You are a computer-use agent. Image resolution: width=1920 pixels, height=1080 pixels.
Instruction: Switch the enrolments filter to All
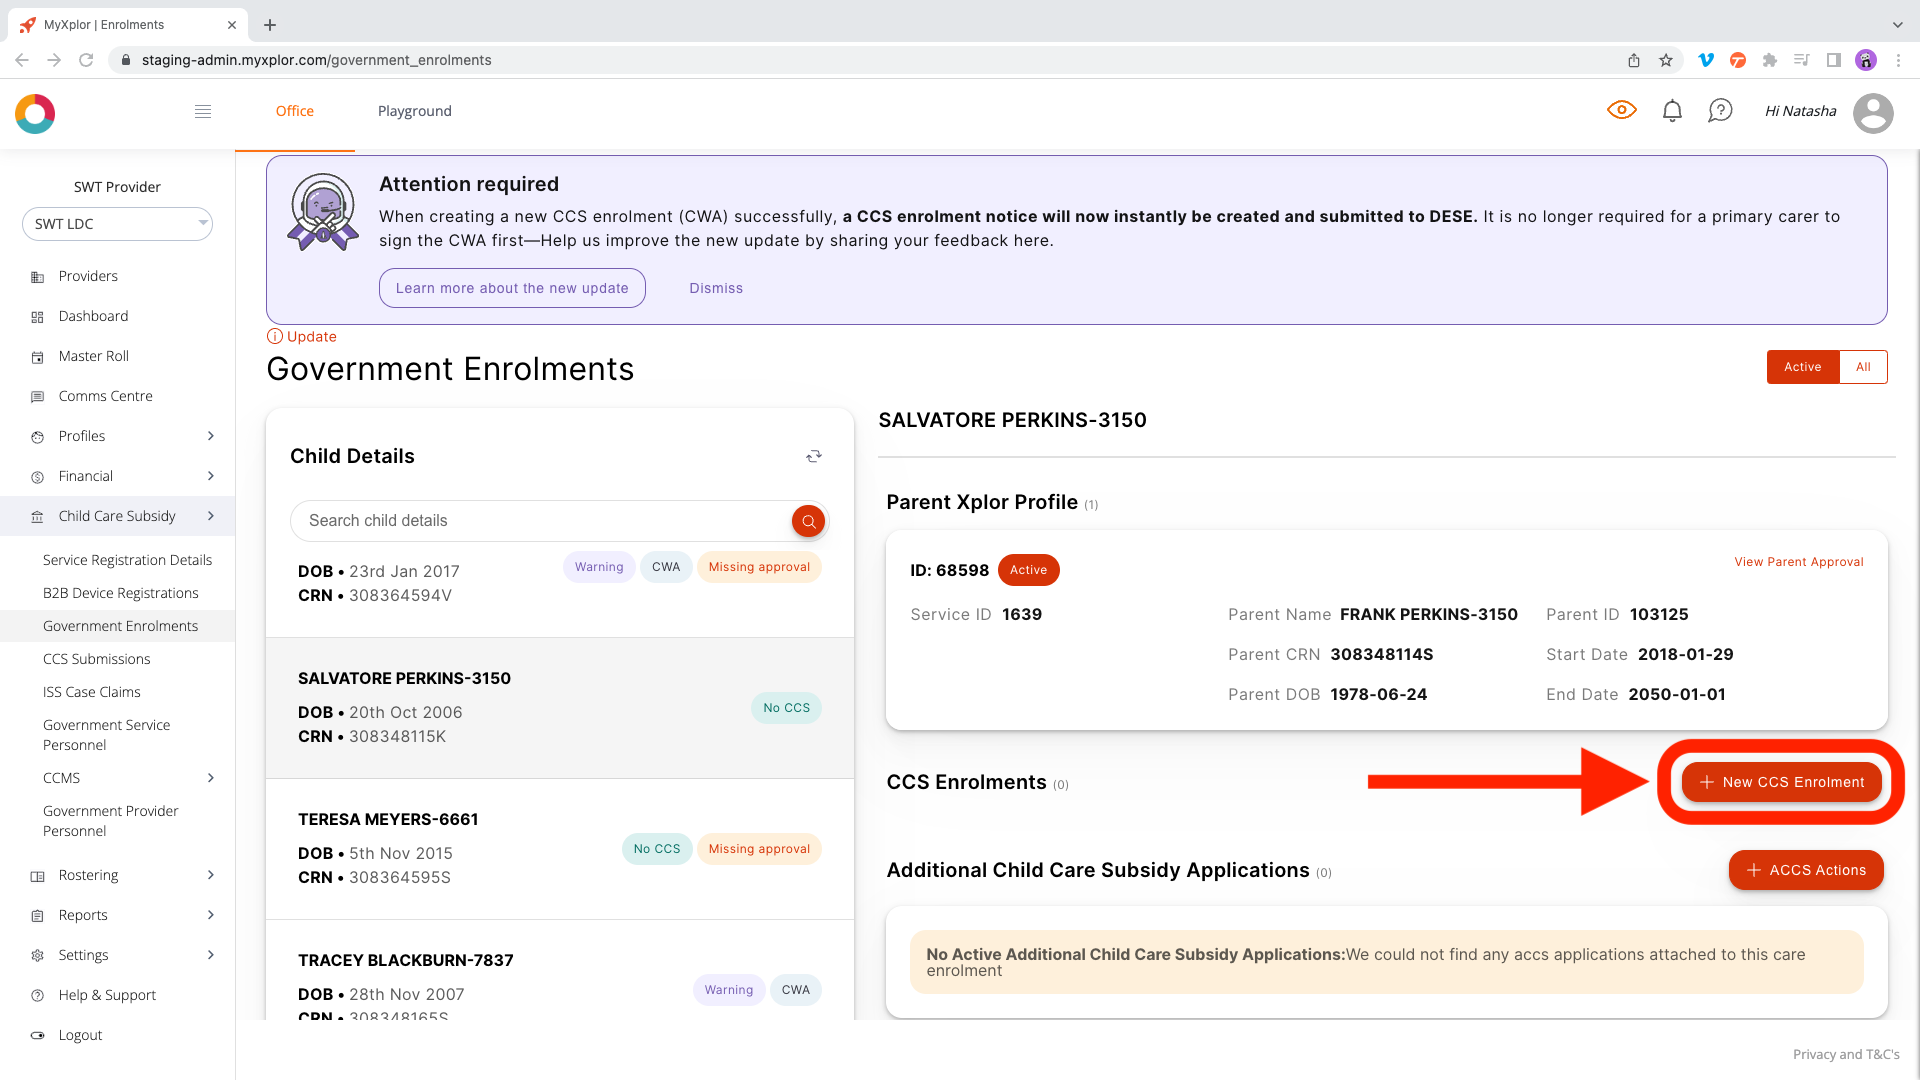pos(1863,367)
